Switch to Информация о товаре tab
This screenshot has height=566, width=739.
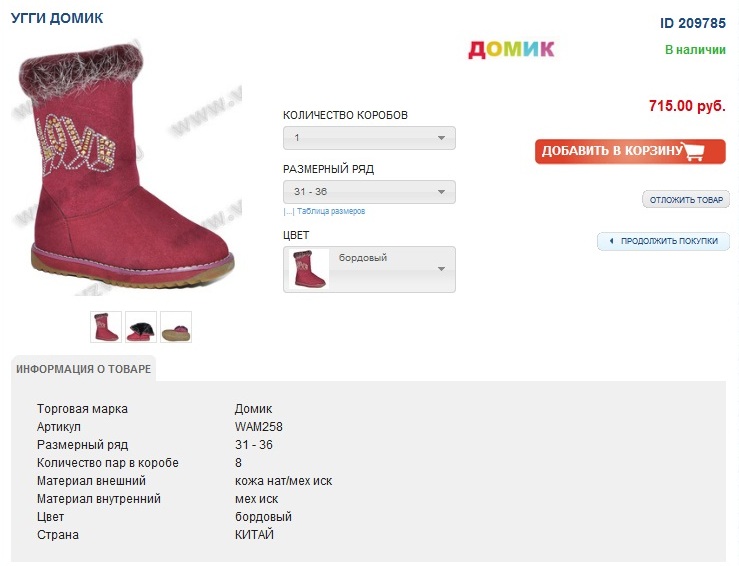[x=83, y=369]
